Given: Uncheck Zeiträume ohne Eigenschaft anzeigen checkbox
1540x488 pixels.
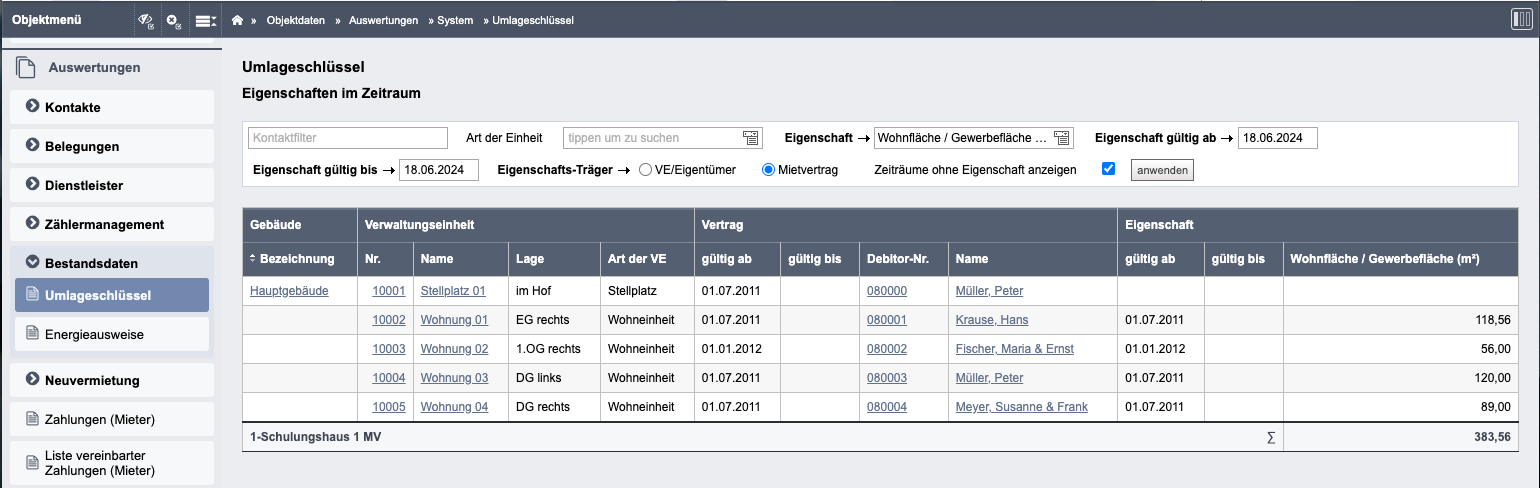Looking at the screenshot, I should pos(1108,169).
